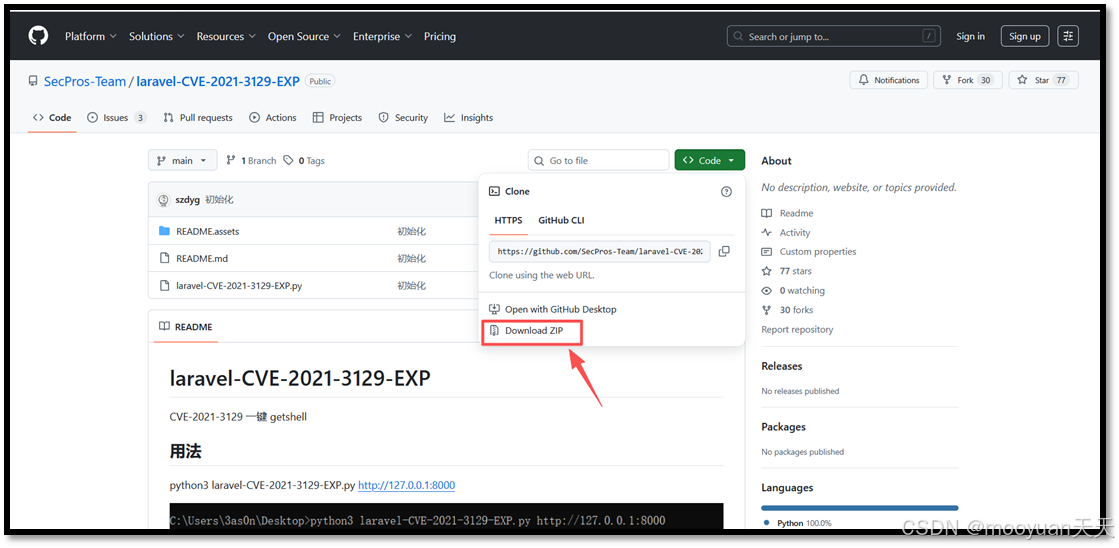1119x548 pixels.
Task: Click the Python 100.0% language link
Action: pyautogui.click(x=797, y=523)
